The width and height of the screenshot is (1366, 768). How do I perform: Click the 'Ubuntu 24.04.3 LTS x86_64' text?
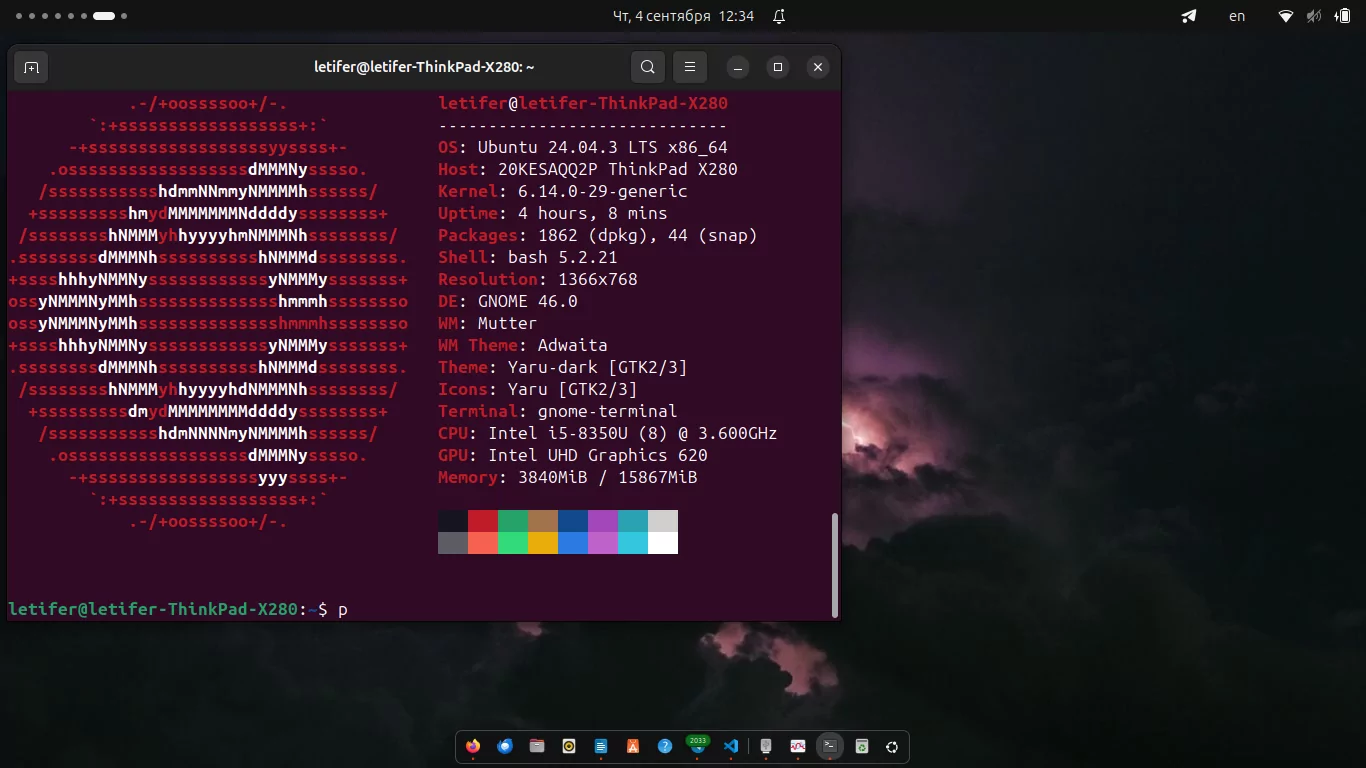point(603,148)
